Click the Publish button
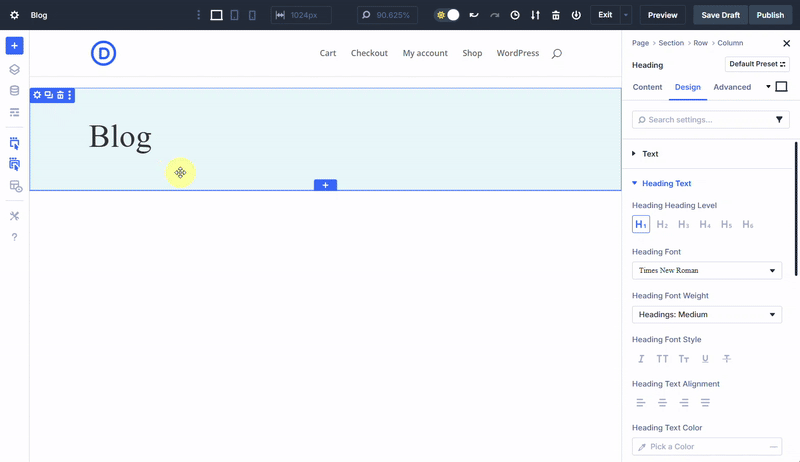800x462 pixels. point(770,15)
